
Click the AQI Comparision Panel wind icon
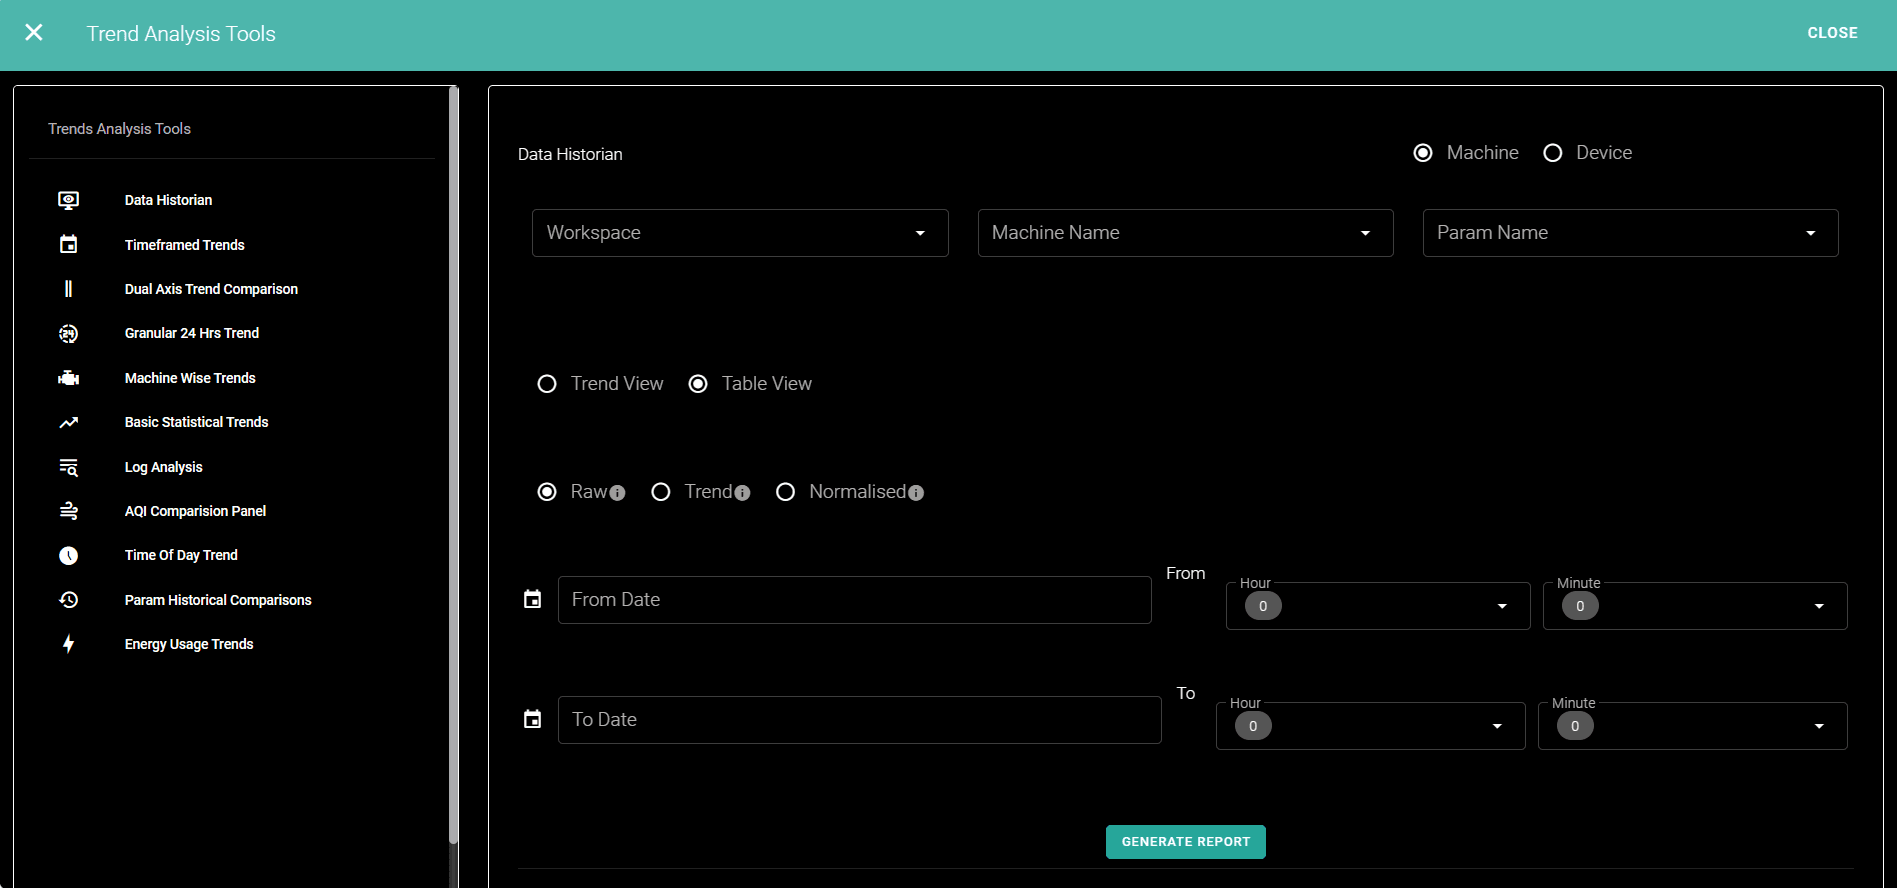pyautogui.click(x=68, y=511)
